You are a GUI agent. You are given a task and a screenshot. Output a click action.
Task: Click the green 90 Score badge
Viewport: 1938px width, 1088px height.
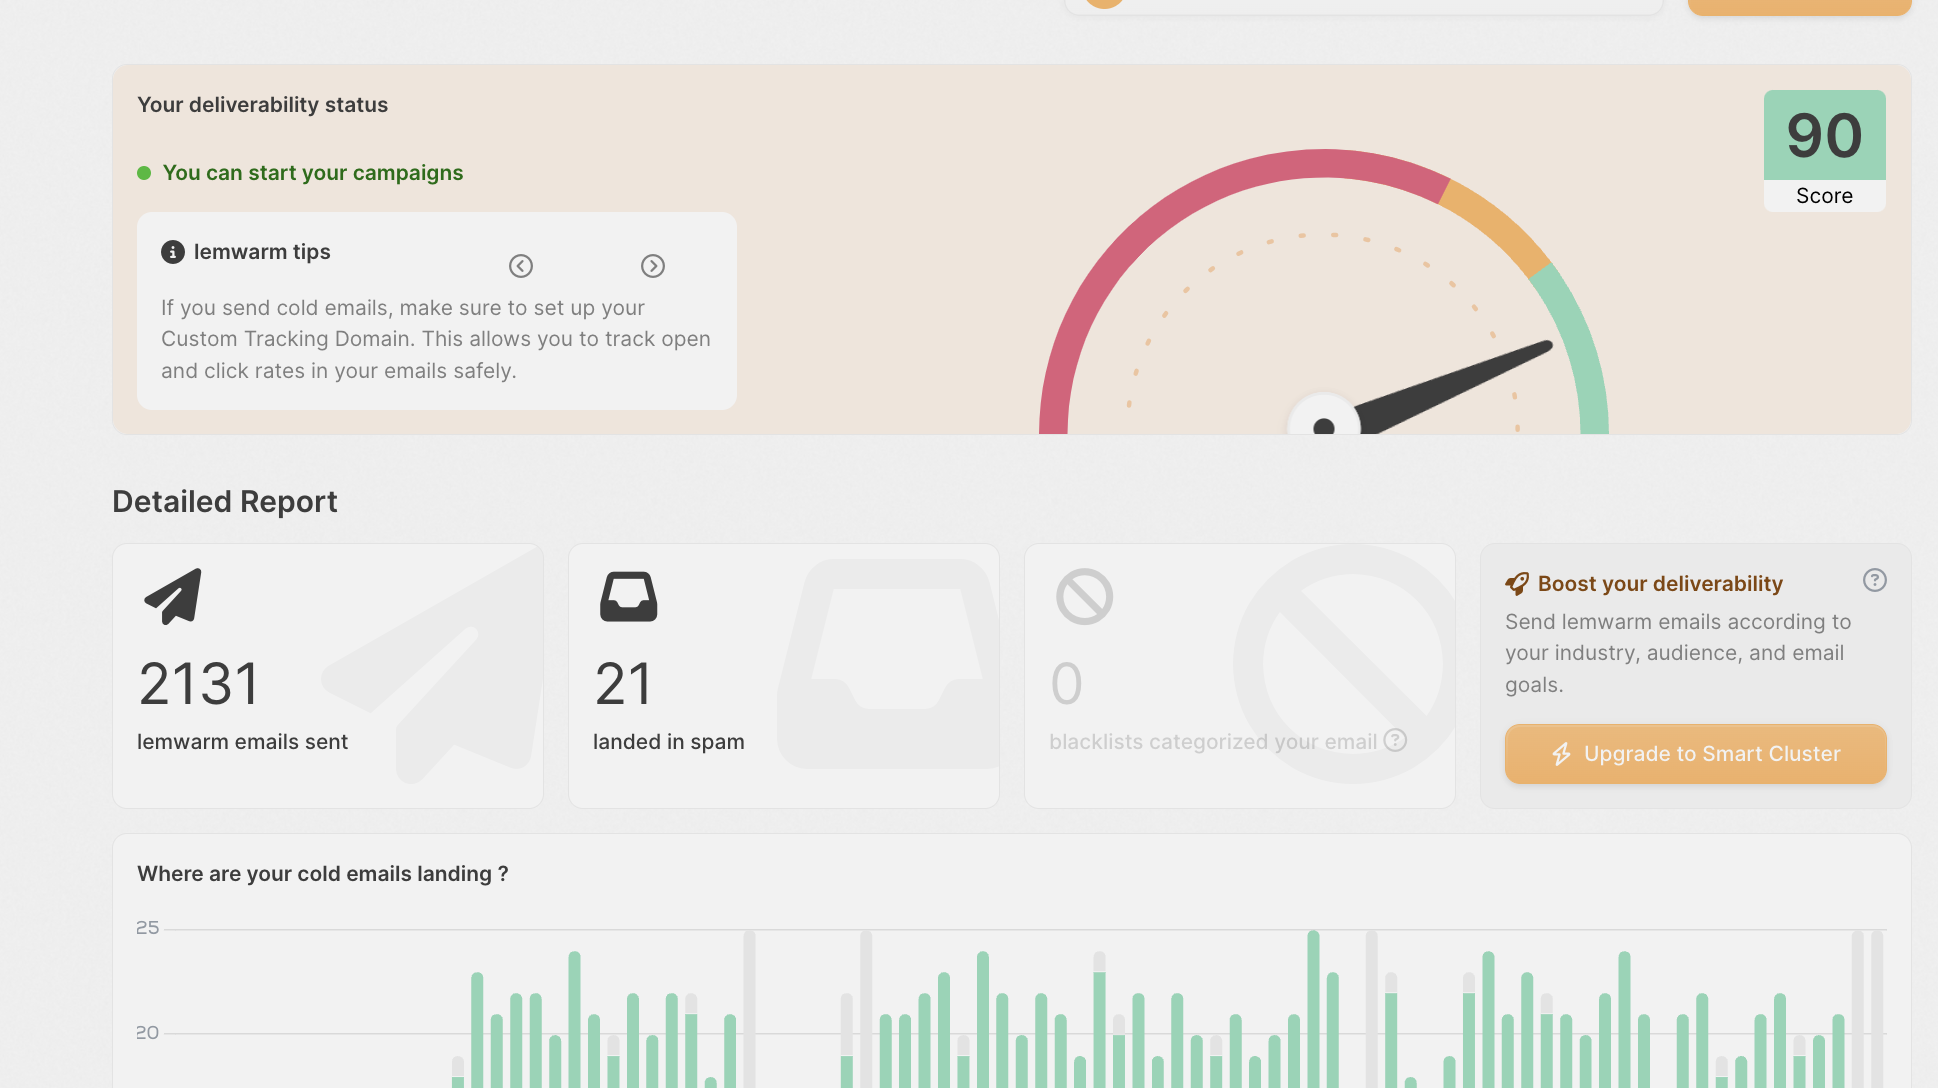(1824, 137)
